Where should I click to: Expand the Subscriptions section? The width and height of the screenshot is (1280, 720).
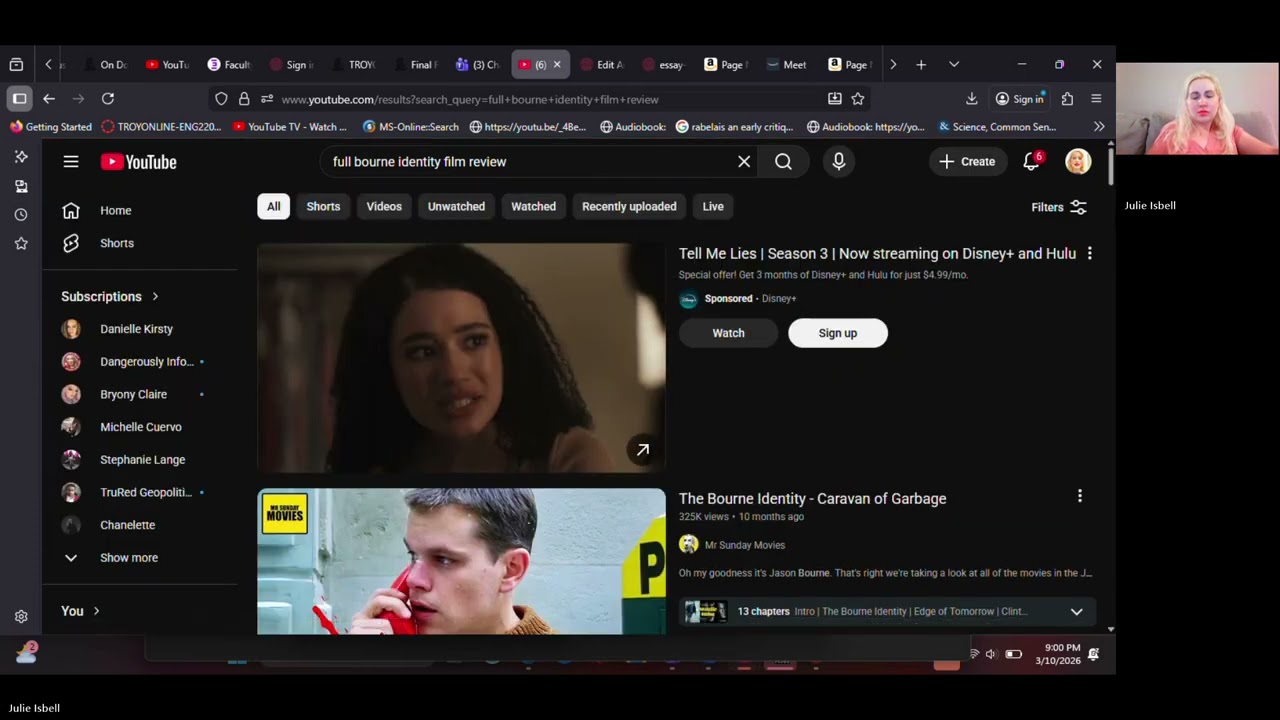pyautogui.click(x=110, y=297)
